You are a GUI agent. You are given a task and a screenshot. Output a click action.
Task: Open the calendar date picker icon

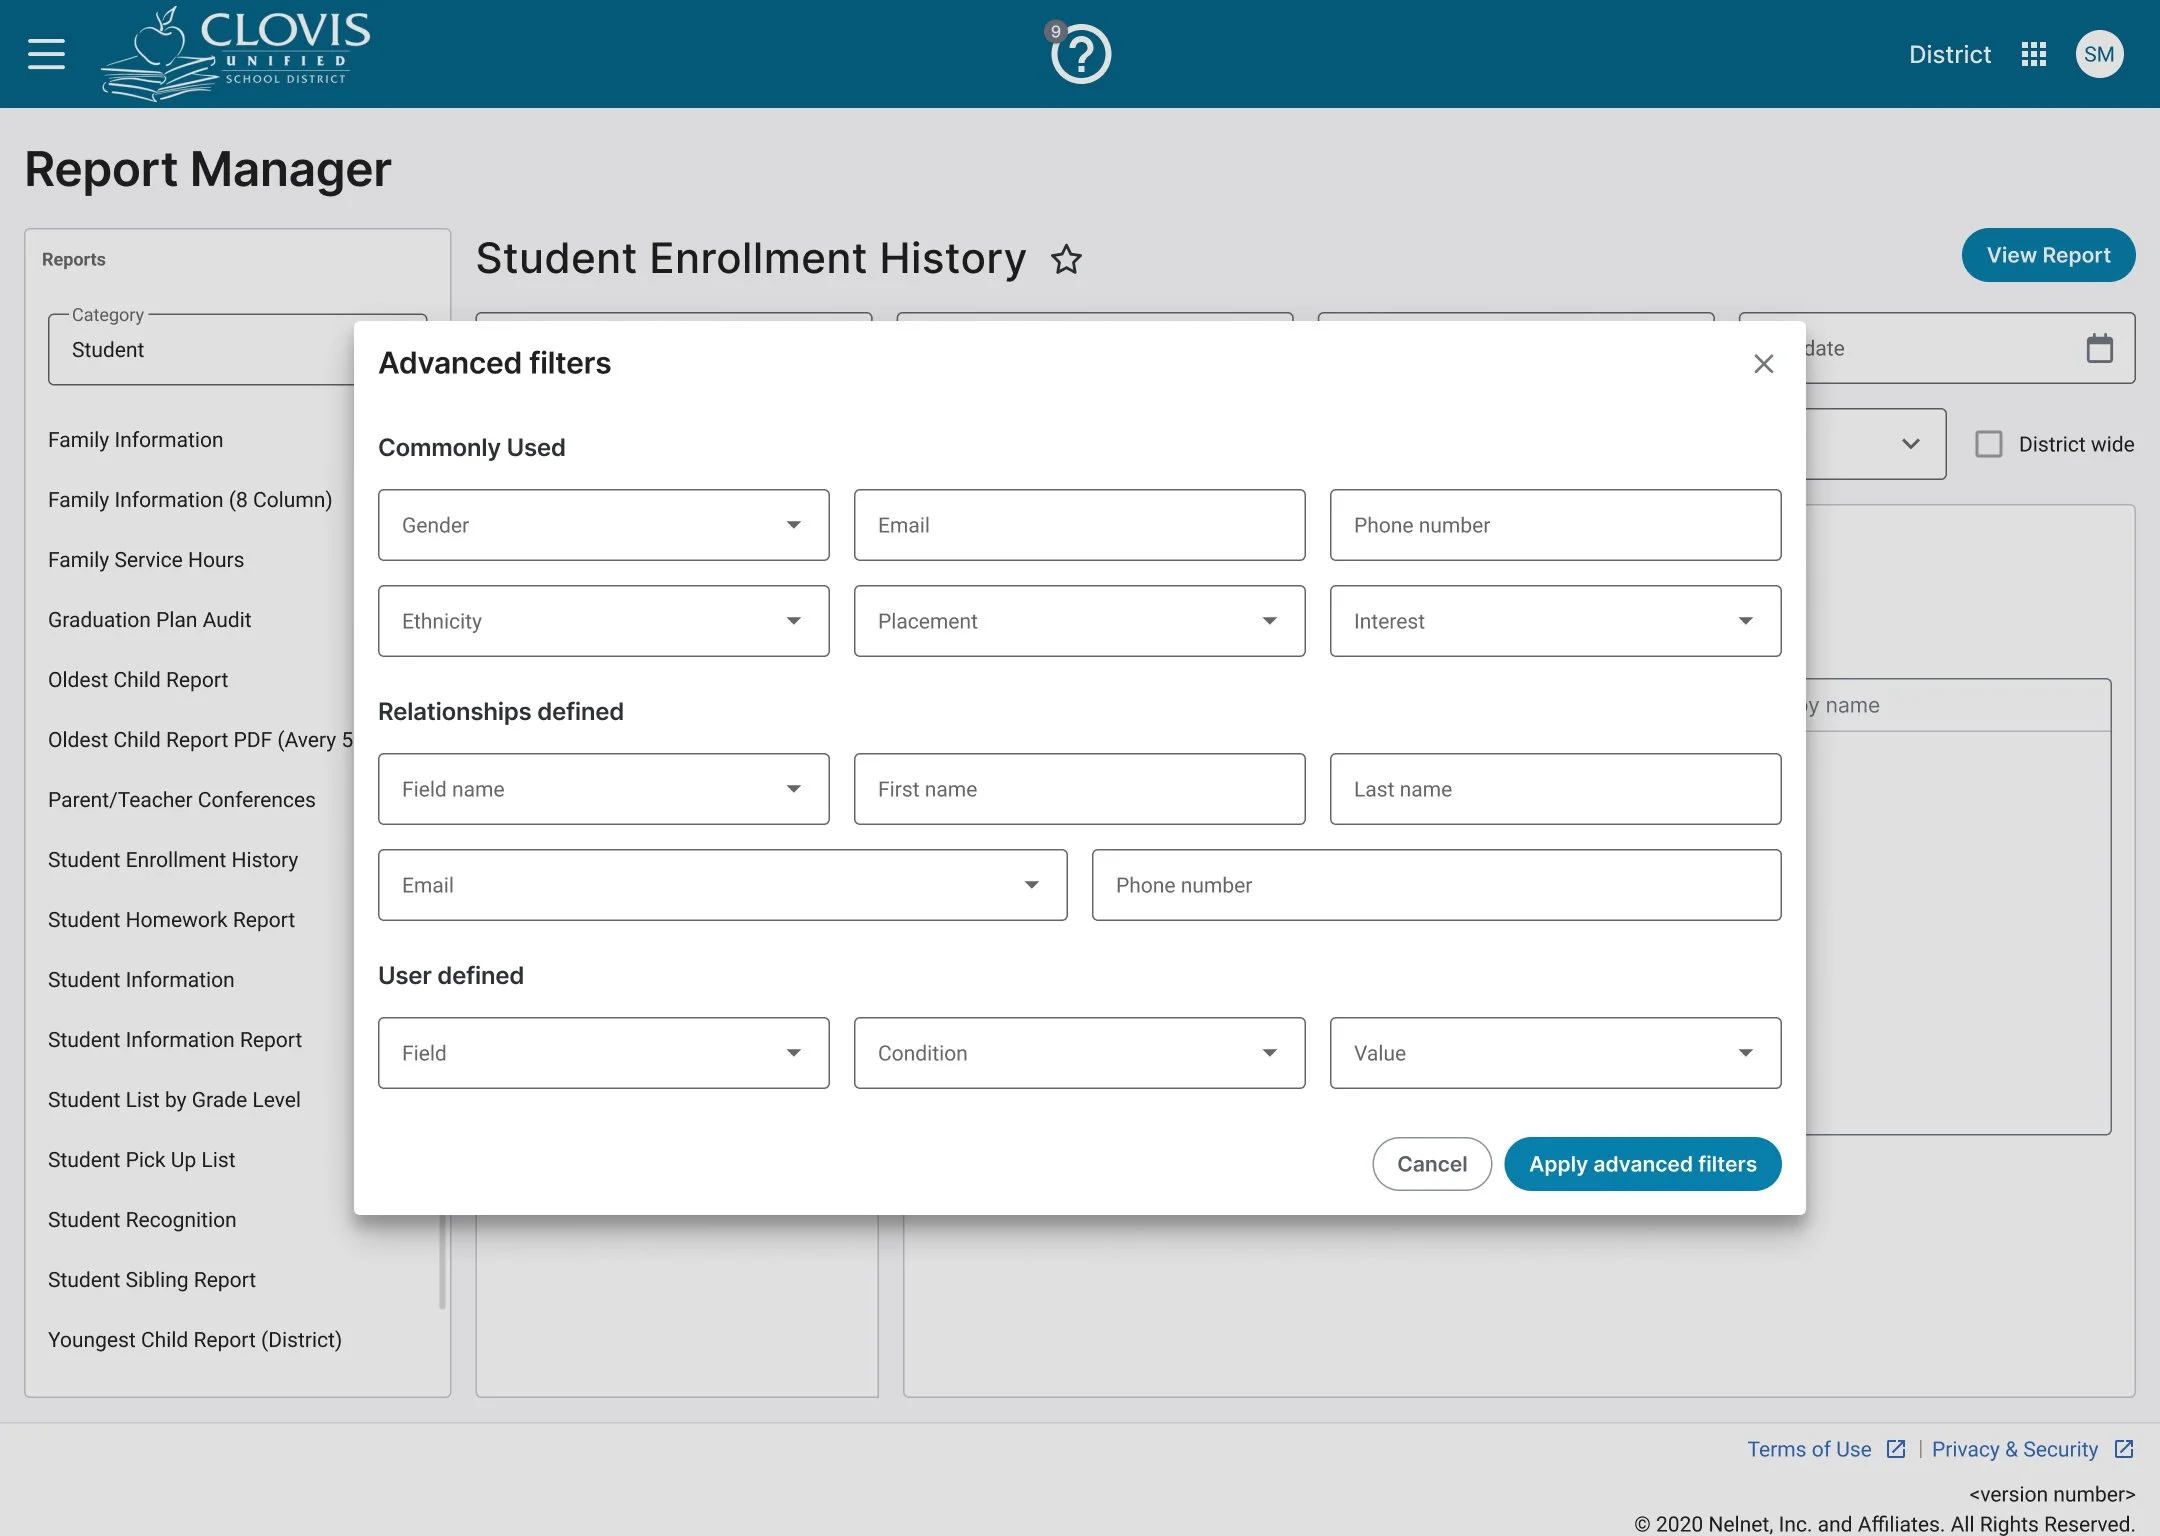pyautogui.click(x=2100, y=348)
